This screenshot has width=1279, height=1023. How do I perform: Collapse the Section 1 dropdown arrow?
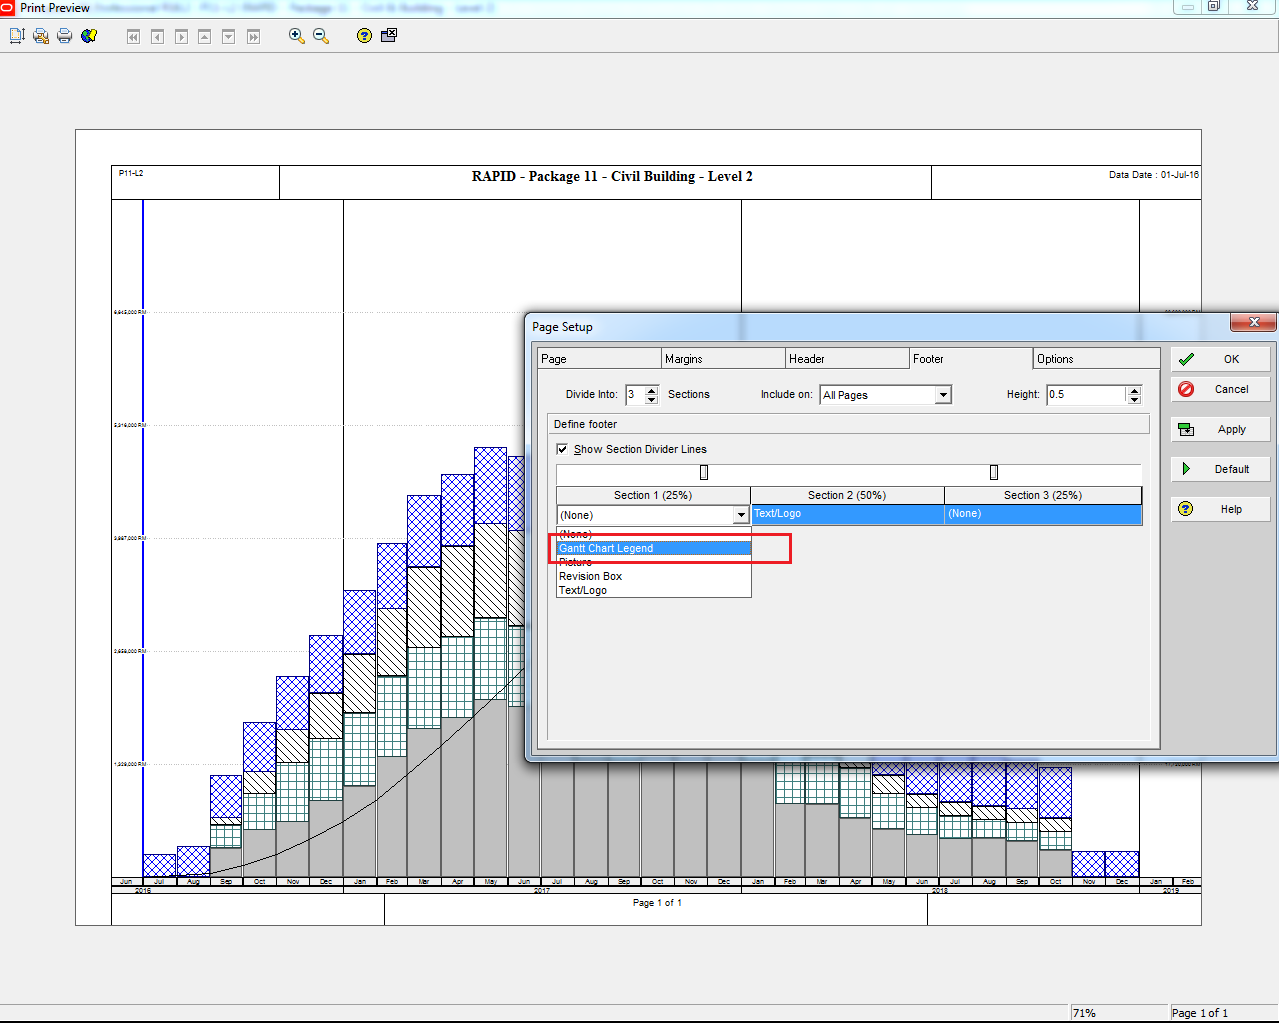coord(741,515)
